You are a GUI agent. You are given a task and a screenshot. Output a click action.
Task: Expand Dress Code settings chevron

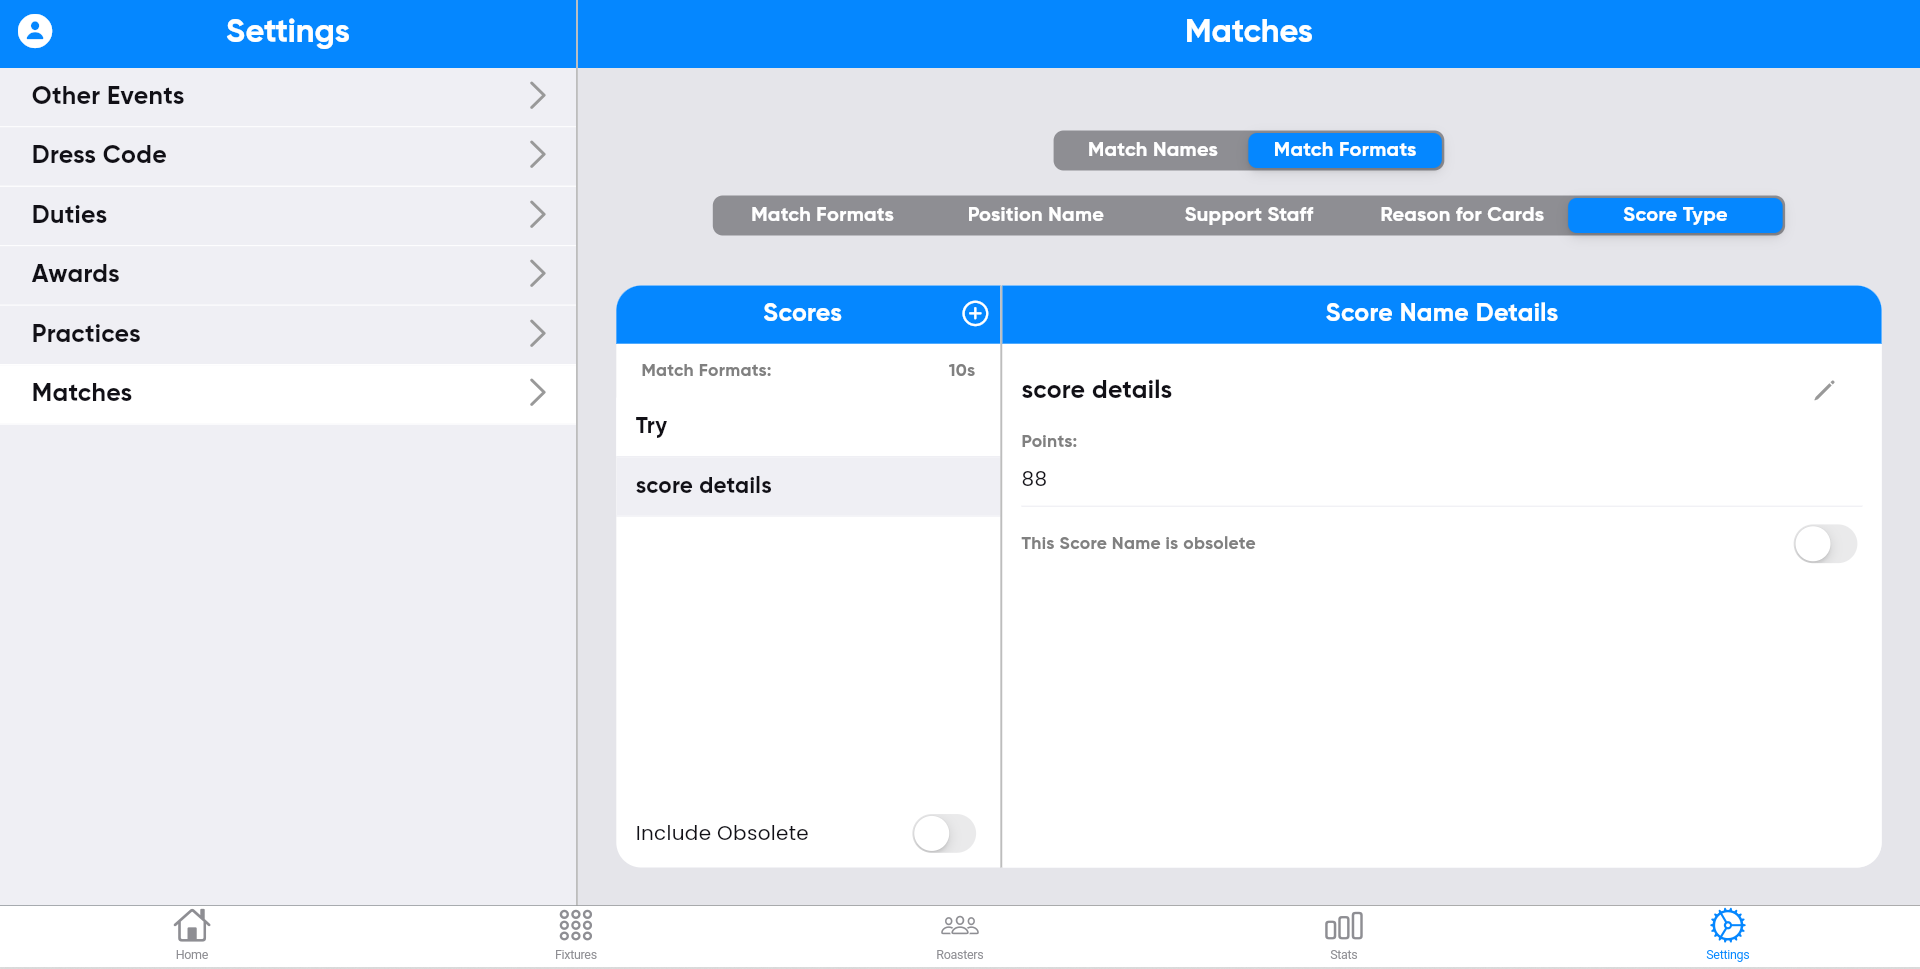(537, 155)
